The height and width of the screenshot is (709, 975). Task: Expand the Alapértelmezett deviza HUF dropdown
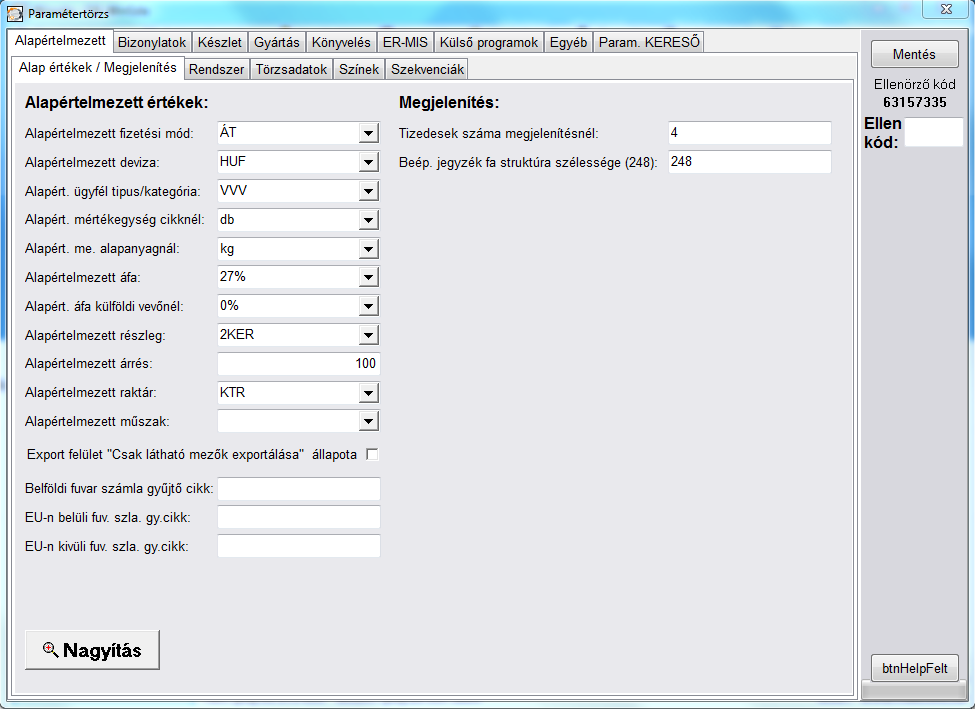(x=369, y=162)
